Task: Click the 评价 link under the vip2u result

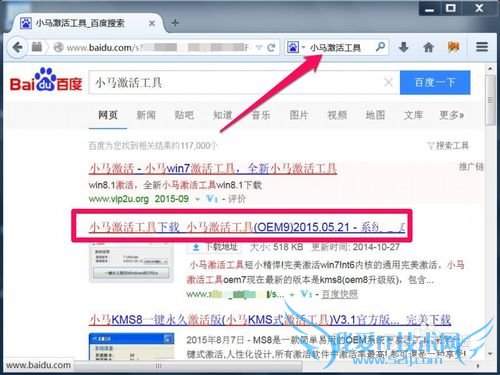Action: tap(237, 199)
